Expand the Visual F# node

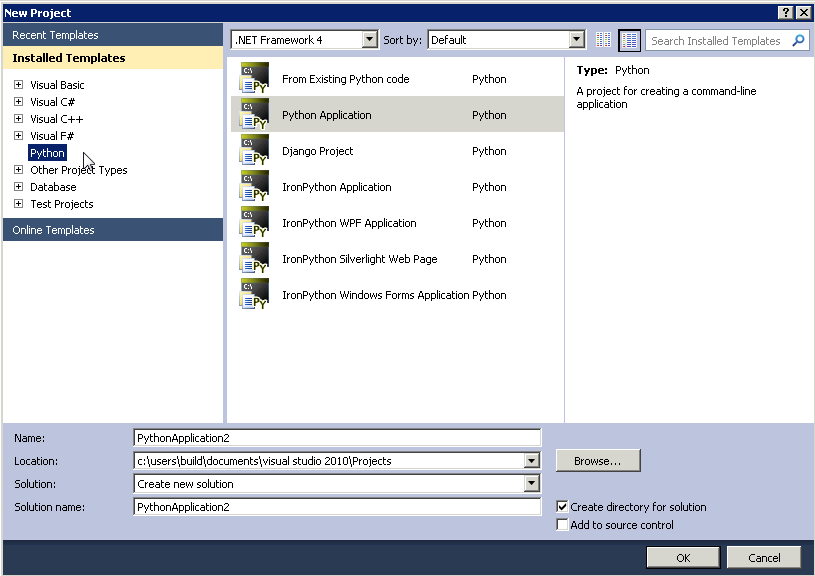(18, 136)
